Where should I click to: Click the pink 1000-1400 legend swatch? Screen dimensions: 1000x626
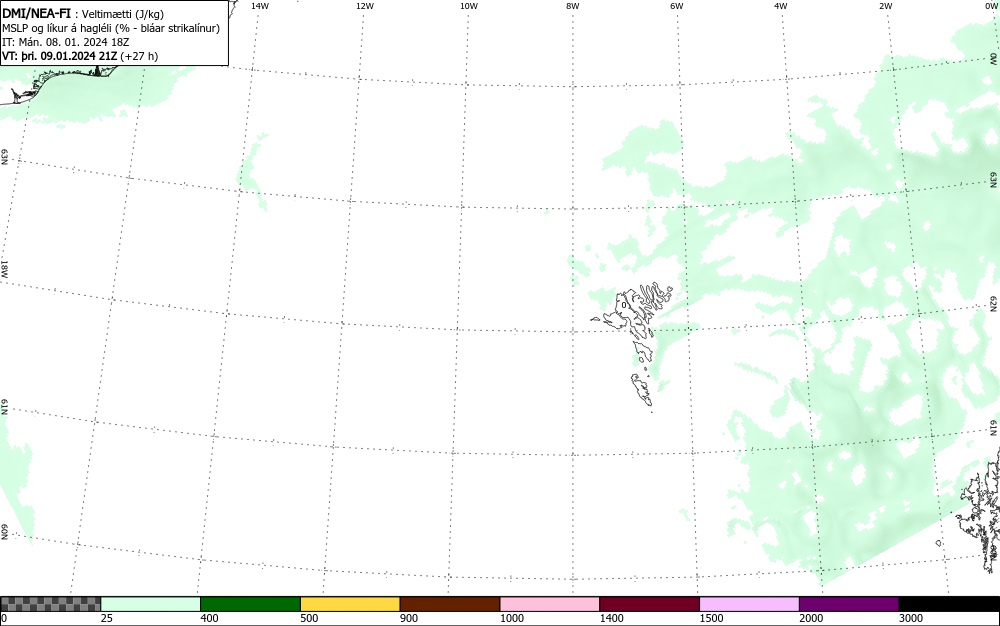pos(550,604)
